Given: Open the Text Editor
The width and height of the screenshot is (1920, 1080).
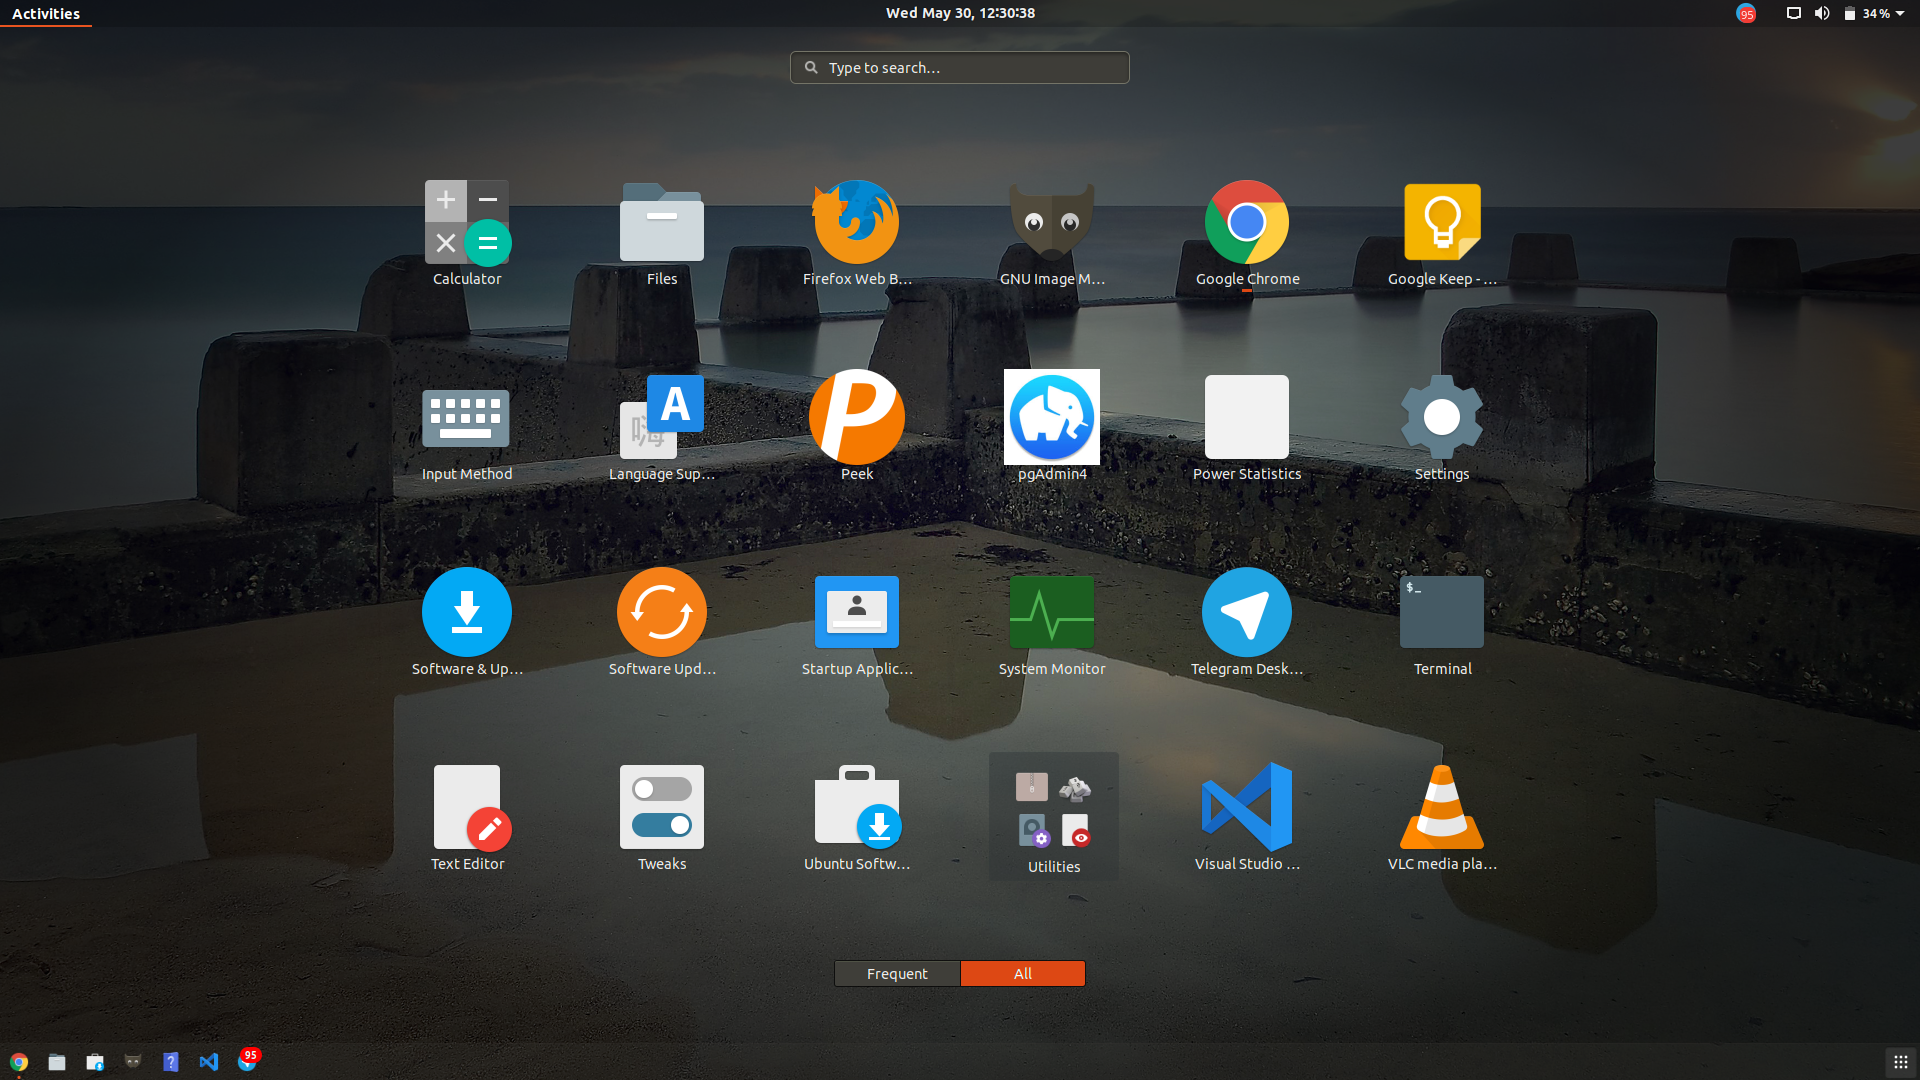Looking at the screenshot, I should pyautogui.click(x=467, y=819).
